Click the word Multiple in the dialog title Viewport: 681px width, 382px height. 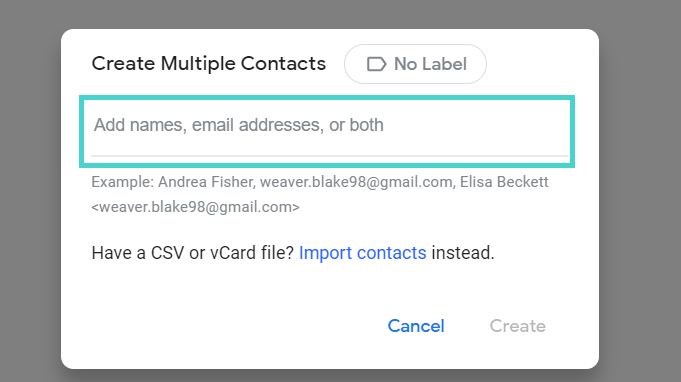click(x=198, y=64)
